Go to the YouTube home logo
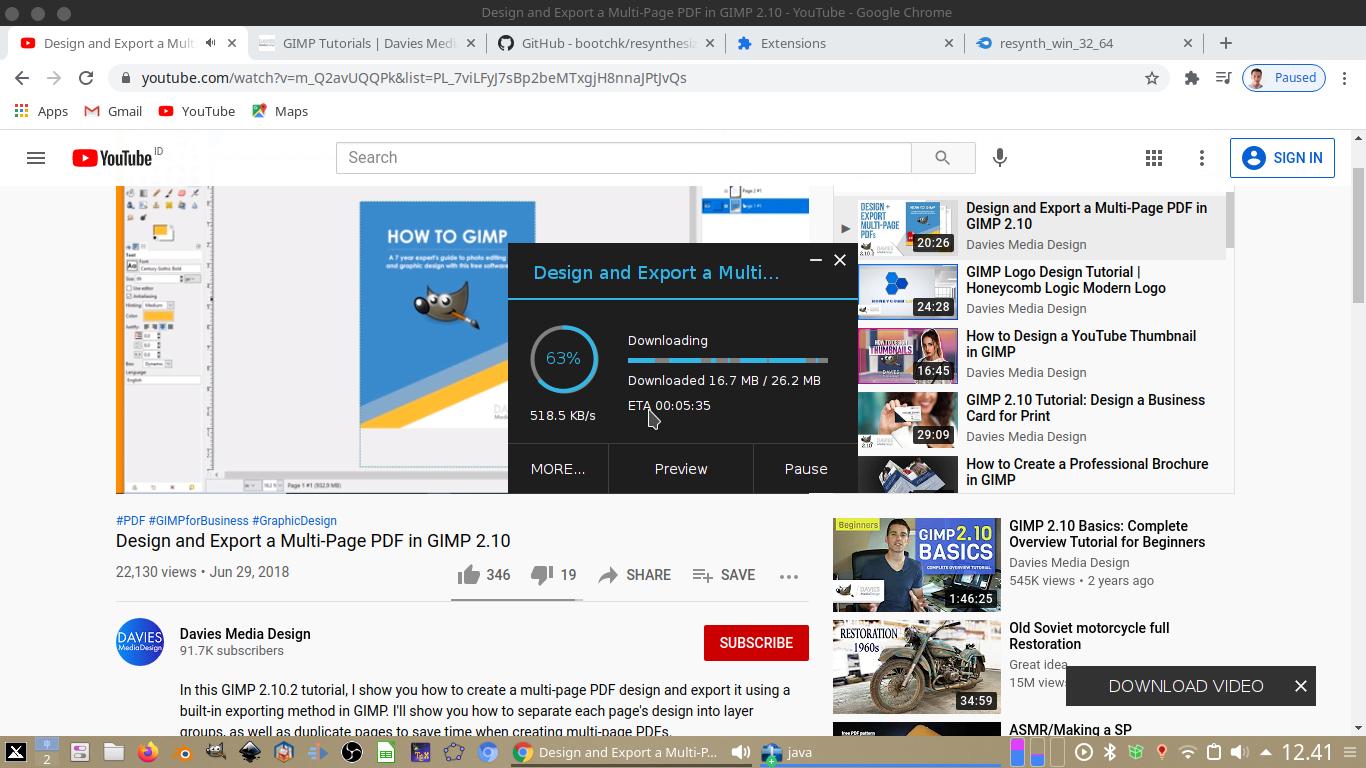1366x768 pixels. coord(112,158)
